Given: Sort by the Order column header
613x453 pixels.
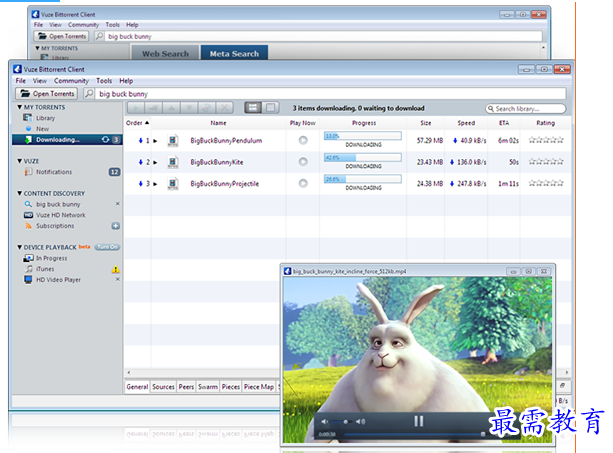Looking at the screenshot, I should click(x=137, y=123).
